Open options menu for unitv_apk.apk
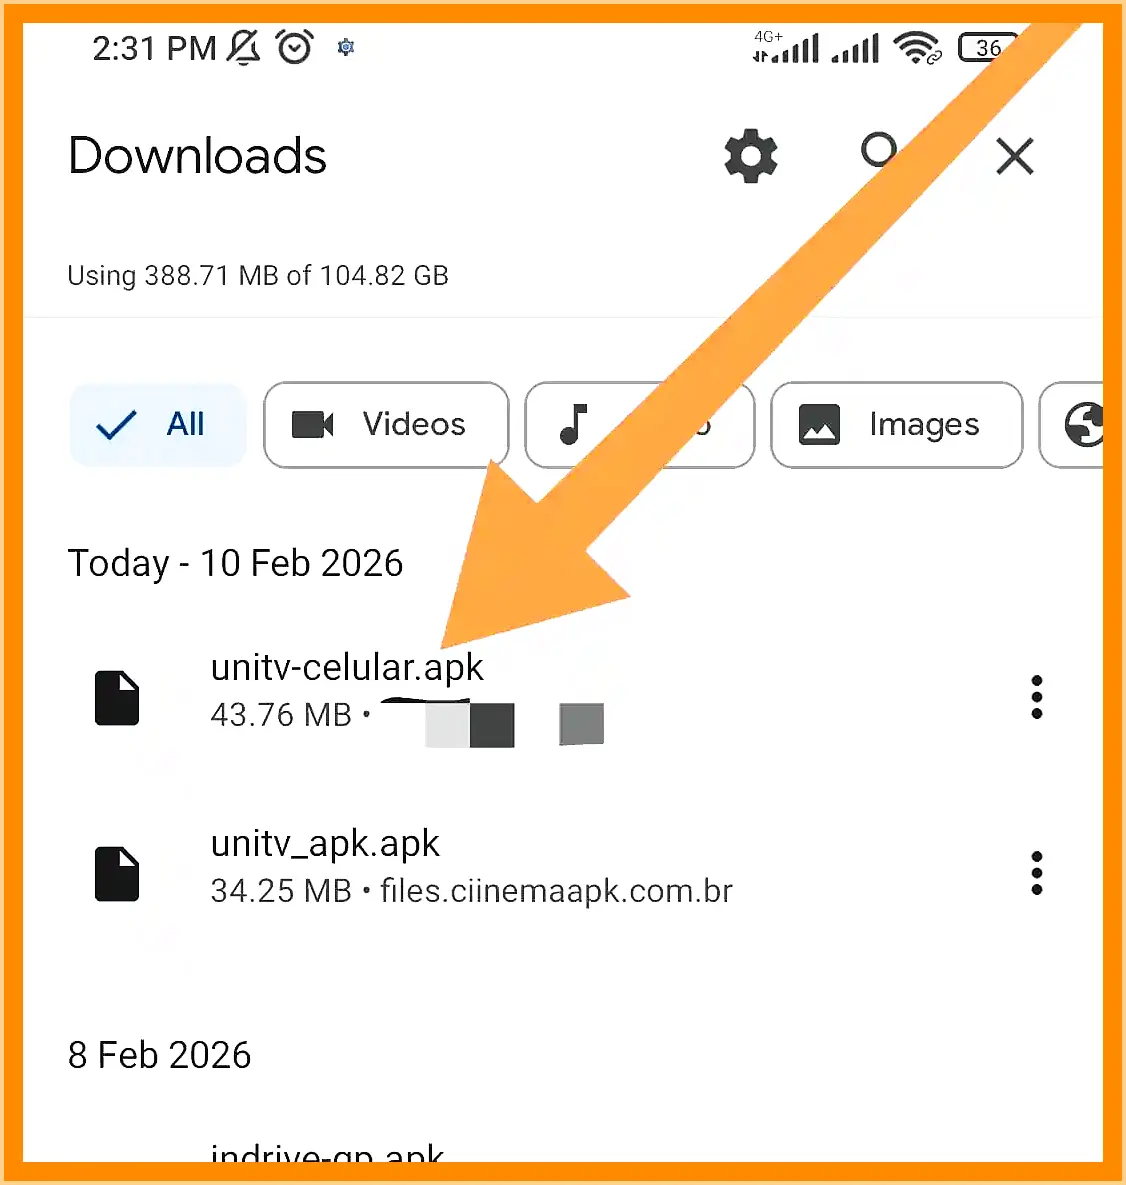This screenshot has height=1185, width=1126. [x=1036, y=873]
